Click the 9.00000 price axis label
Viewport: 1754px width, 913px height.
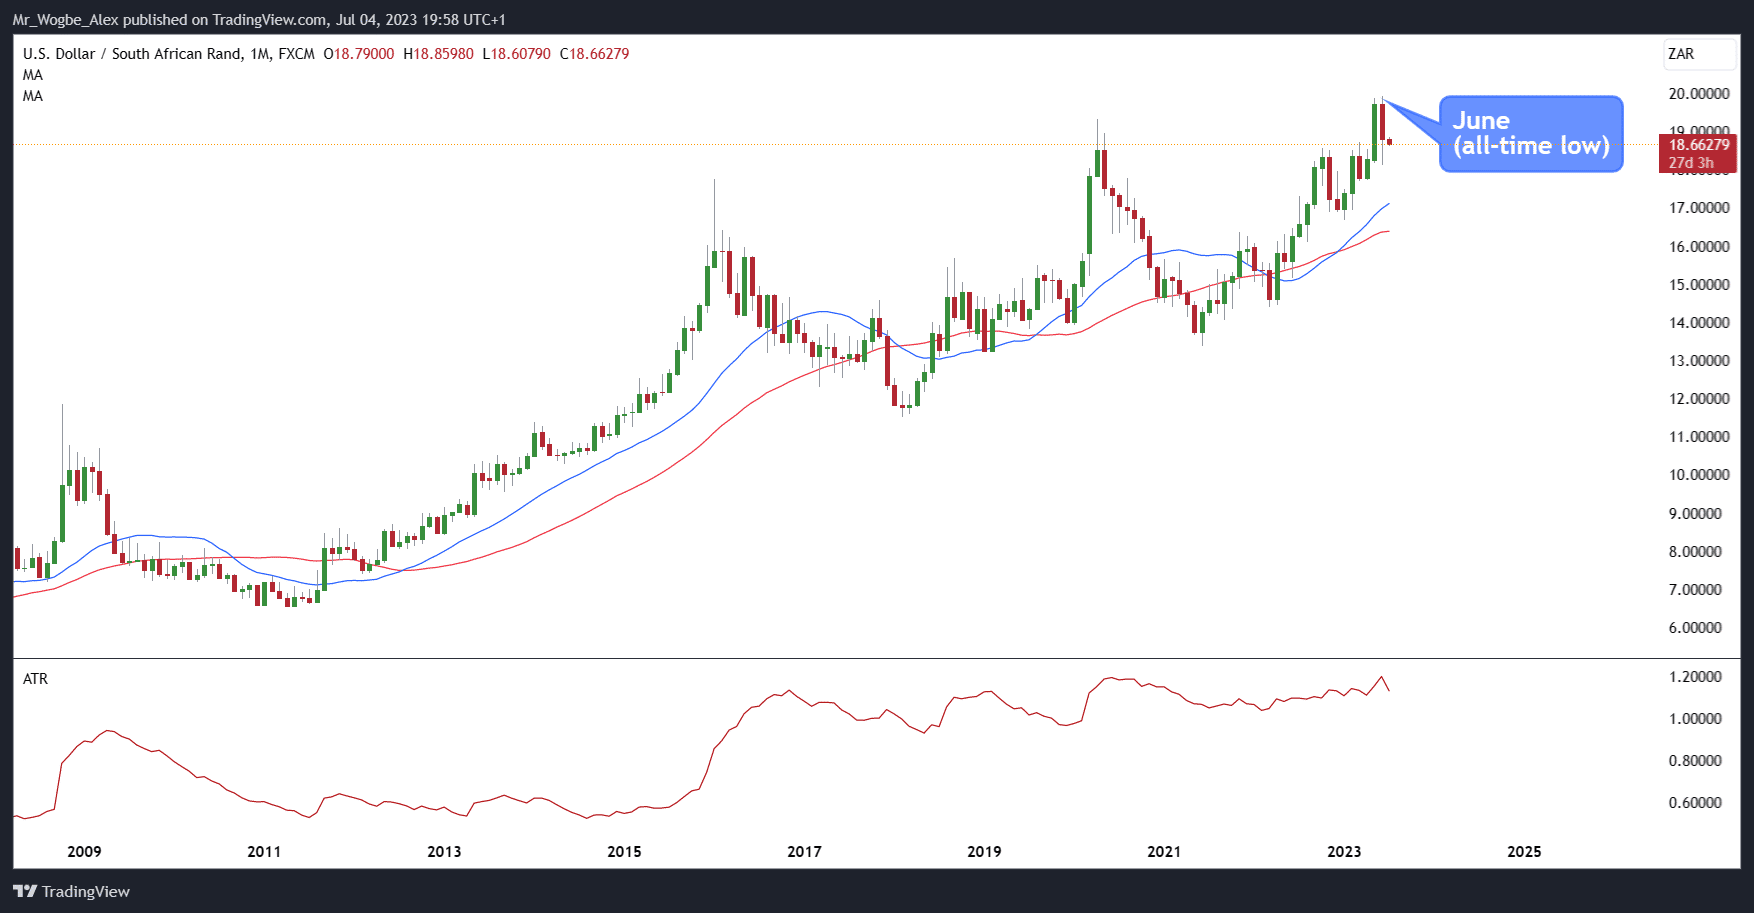pyautogui.click(x=1695, y=513)
